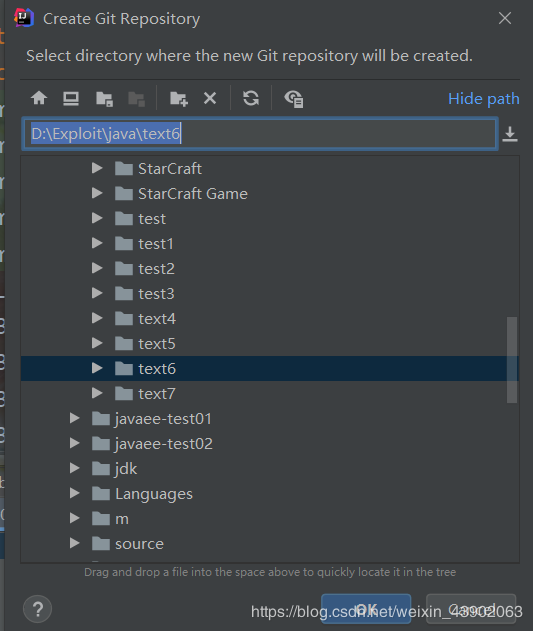Select the text7 folder
The image size is (533, 631).
tap(157, 394)
